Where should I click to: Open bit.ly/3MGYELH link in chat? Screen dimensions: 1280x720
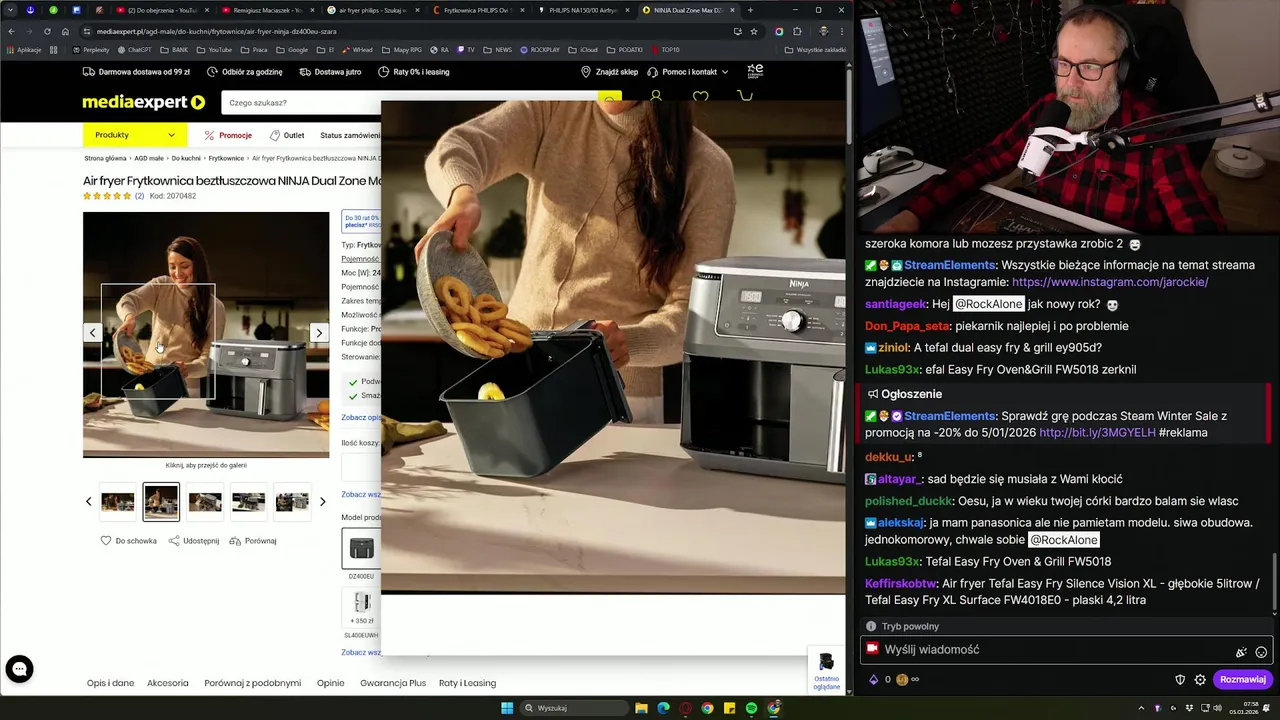(x=1097, y=433)
